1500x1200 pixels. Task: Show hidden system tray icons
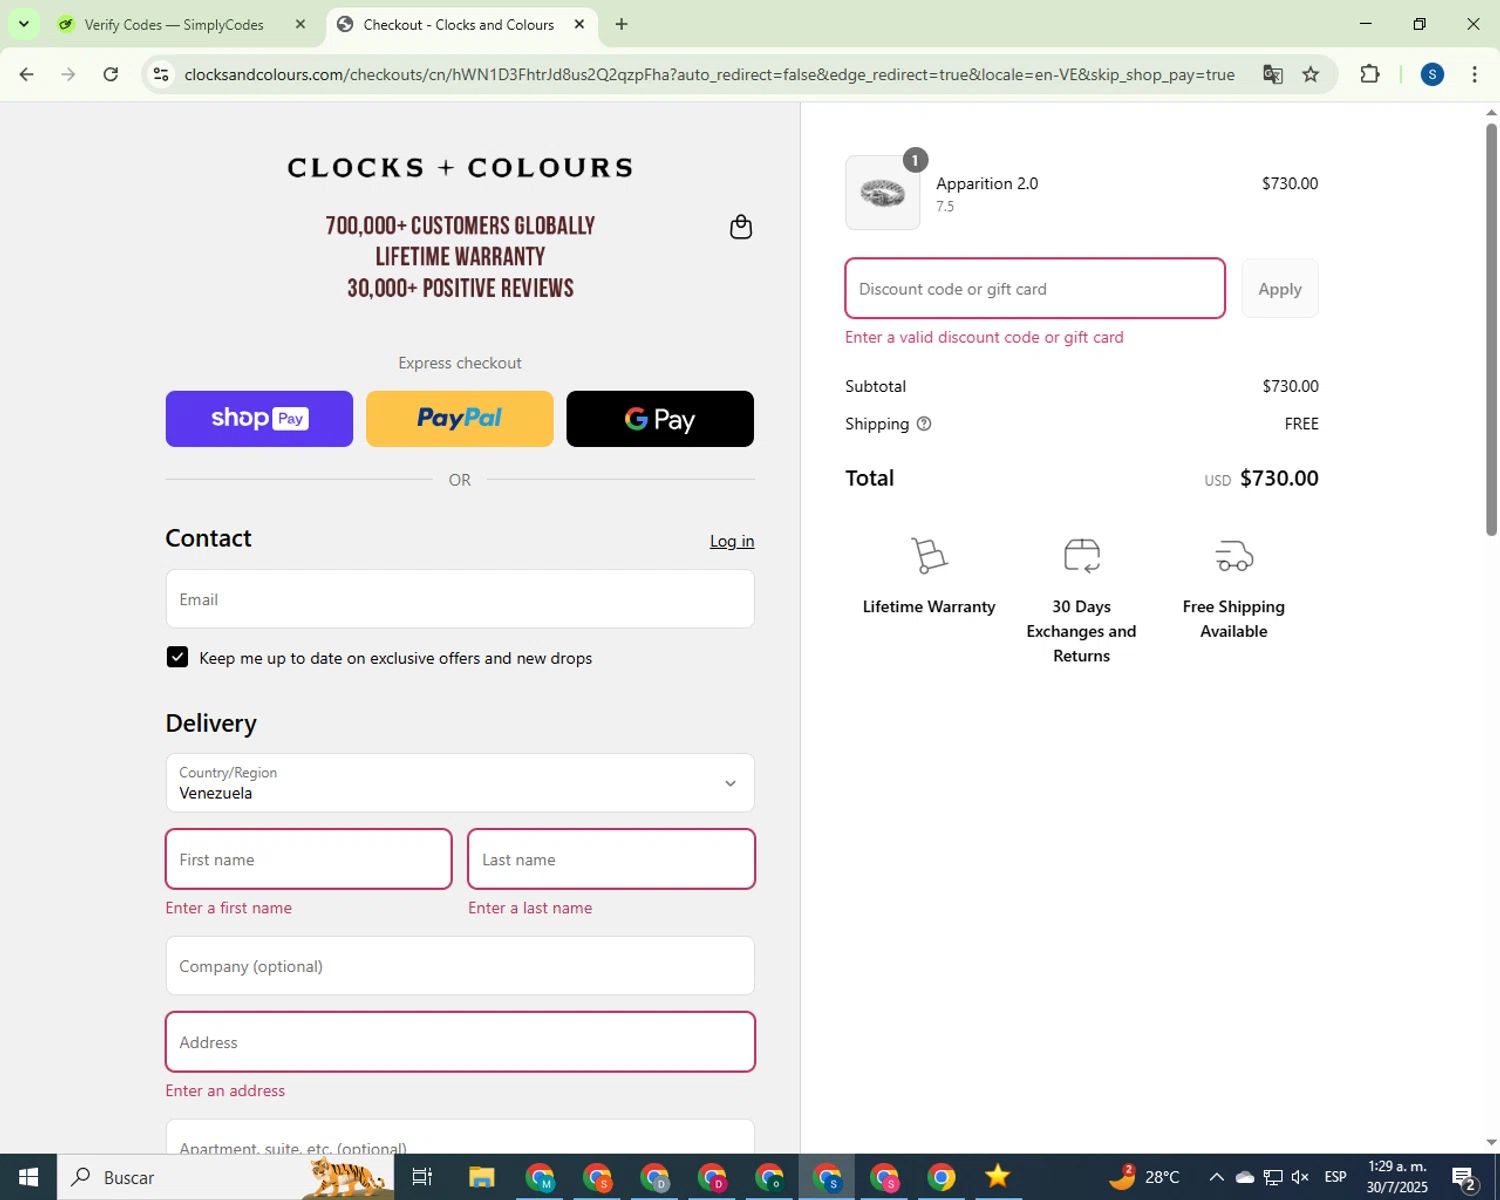(1216, 1177)
